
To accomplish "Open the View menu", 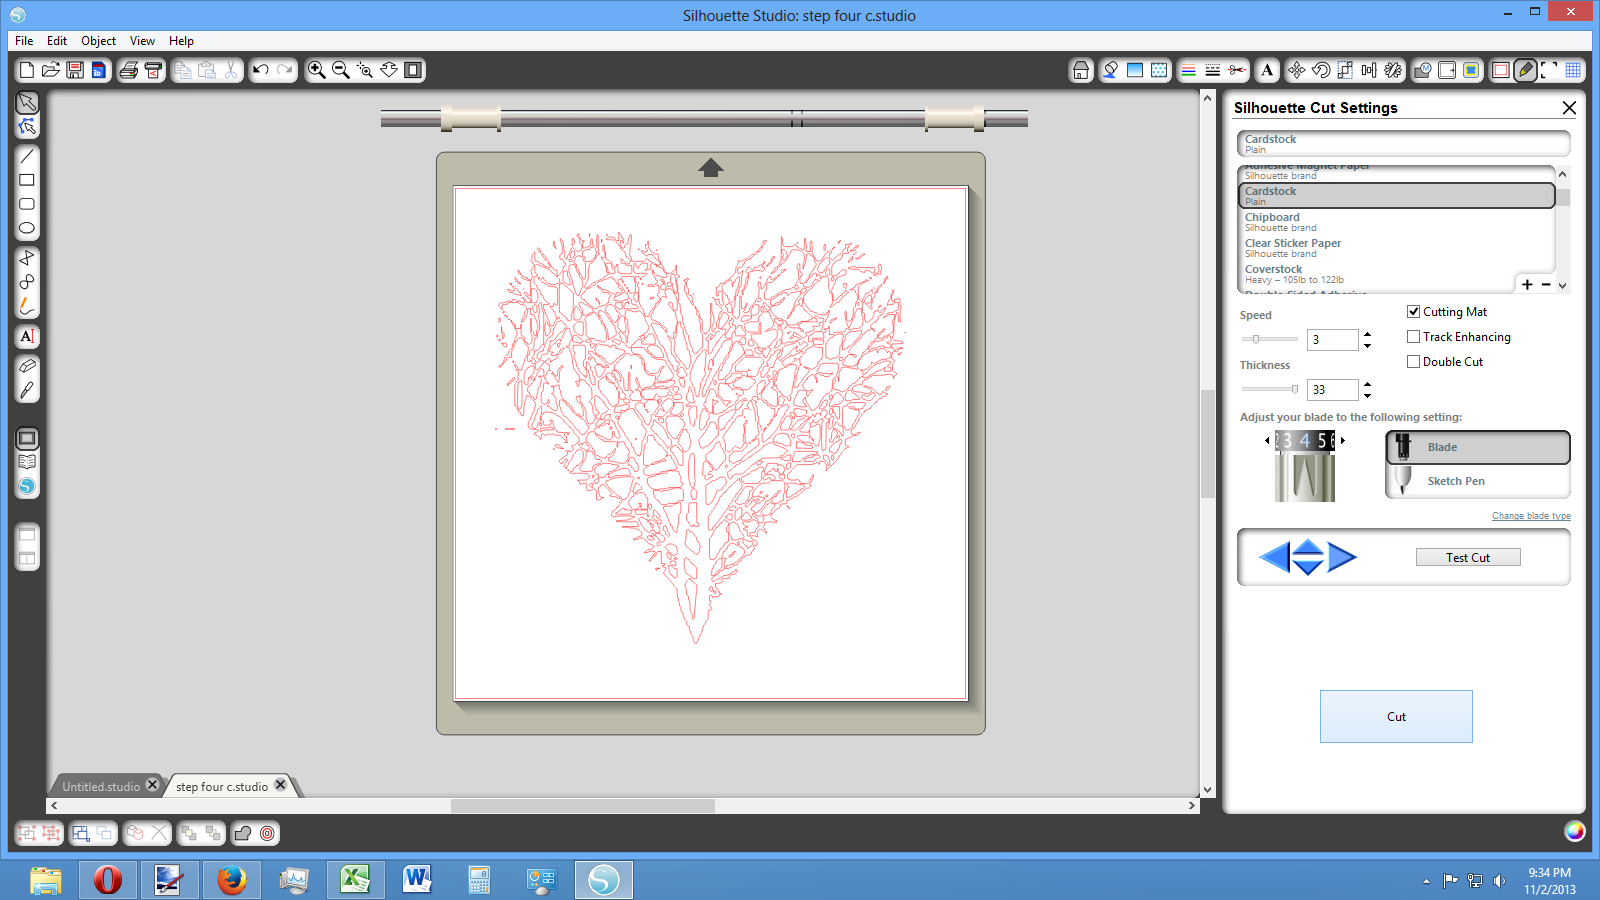I will tap(142, 41).
